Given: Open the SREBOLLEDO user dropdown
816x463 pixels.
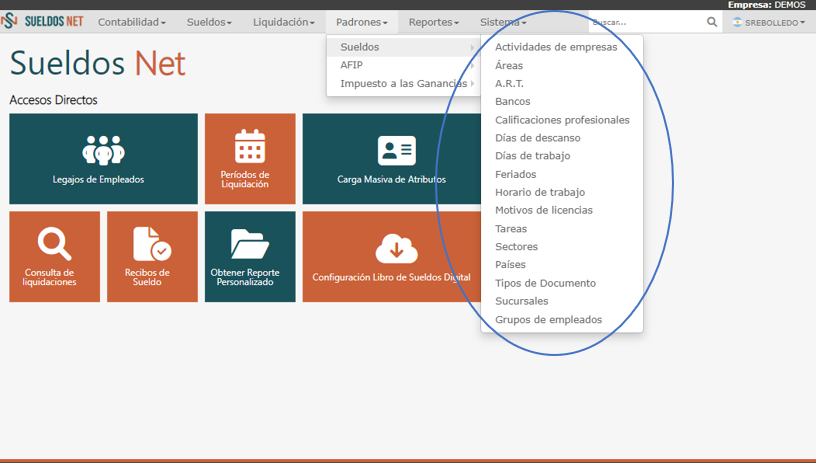Looking at the screenshot, I should point(769,22).
